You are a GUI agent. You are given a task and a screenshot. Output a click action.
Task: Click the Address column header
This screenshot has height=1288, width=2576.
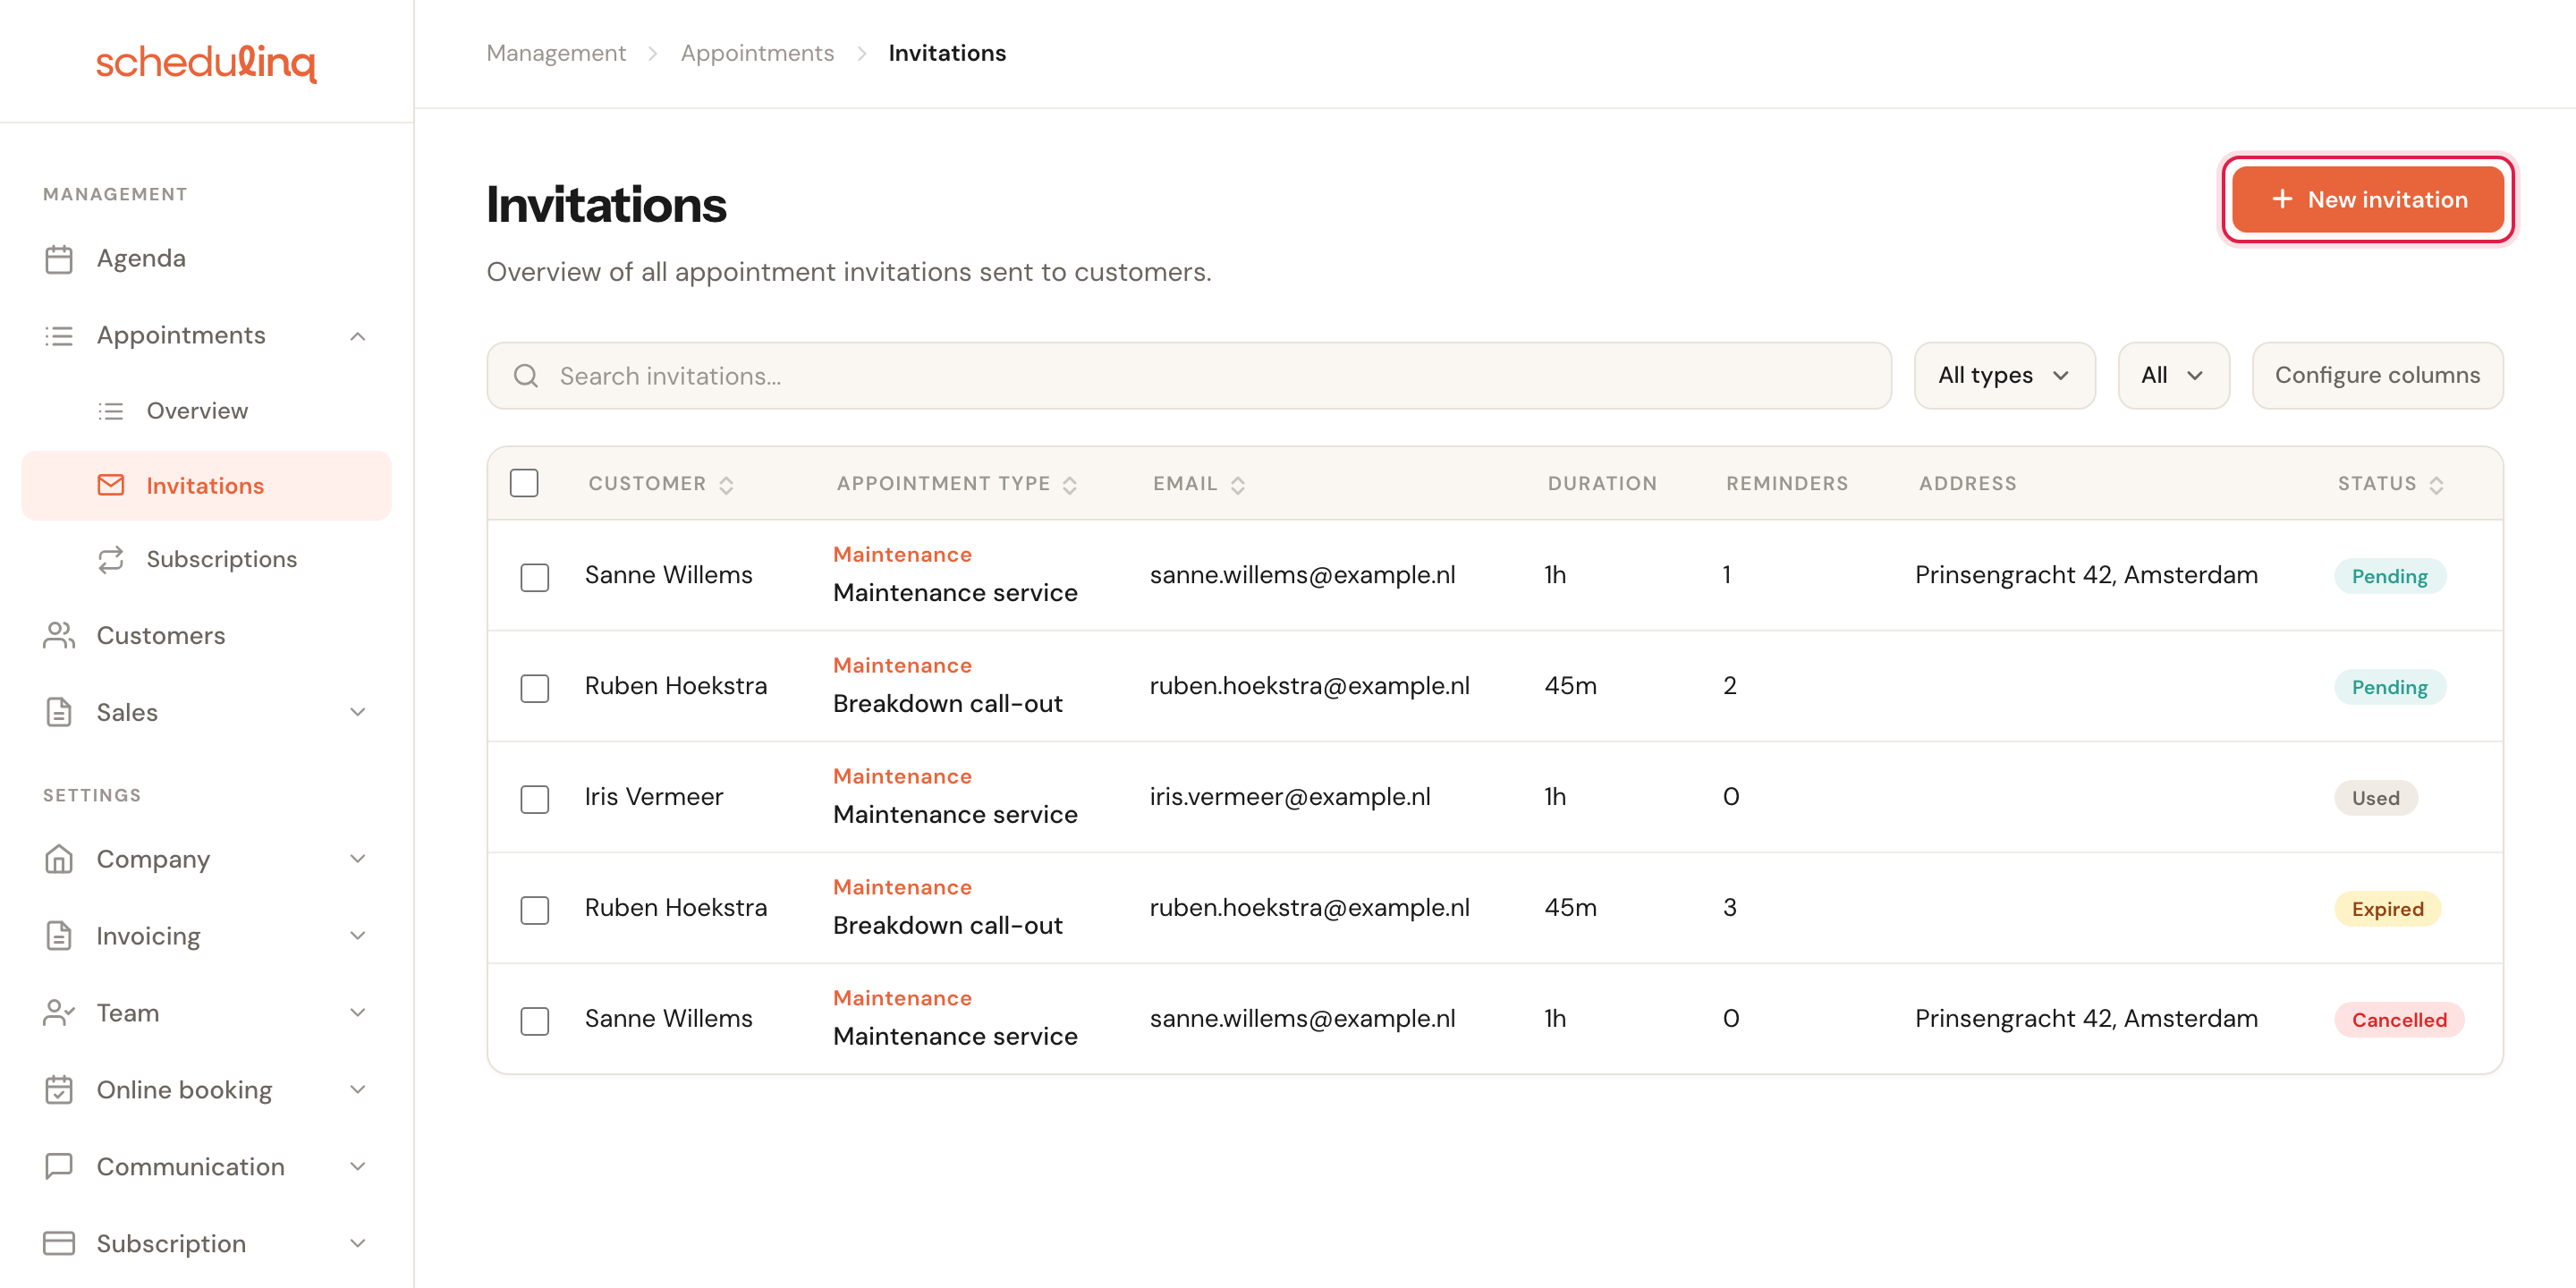pyautogui.click(x=1967, y=484)
